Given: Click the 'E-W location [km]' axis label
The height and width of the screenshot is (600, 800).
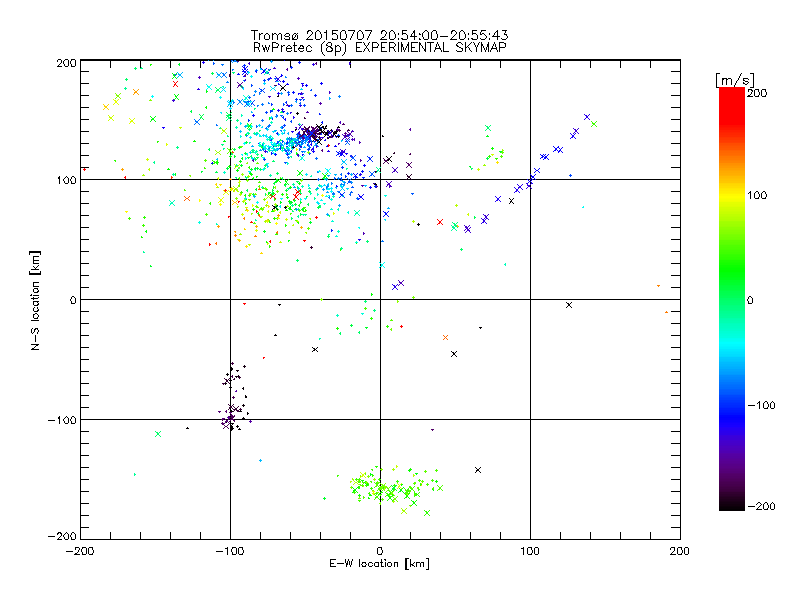Looking at the screenshot, I should (x=380, y=563).
